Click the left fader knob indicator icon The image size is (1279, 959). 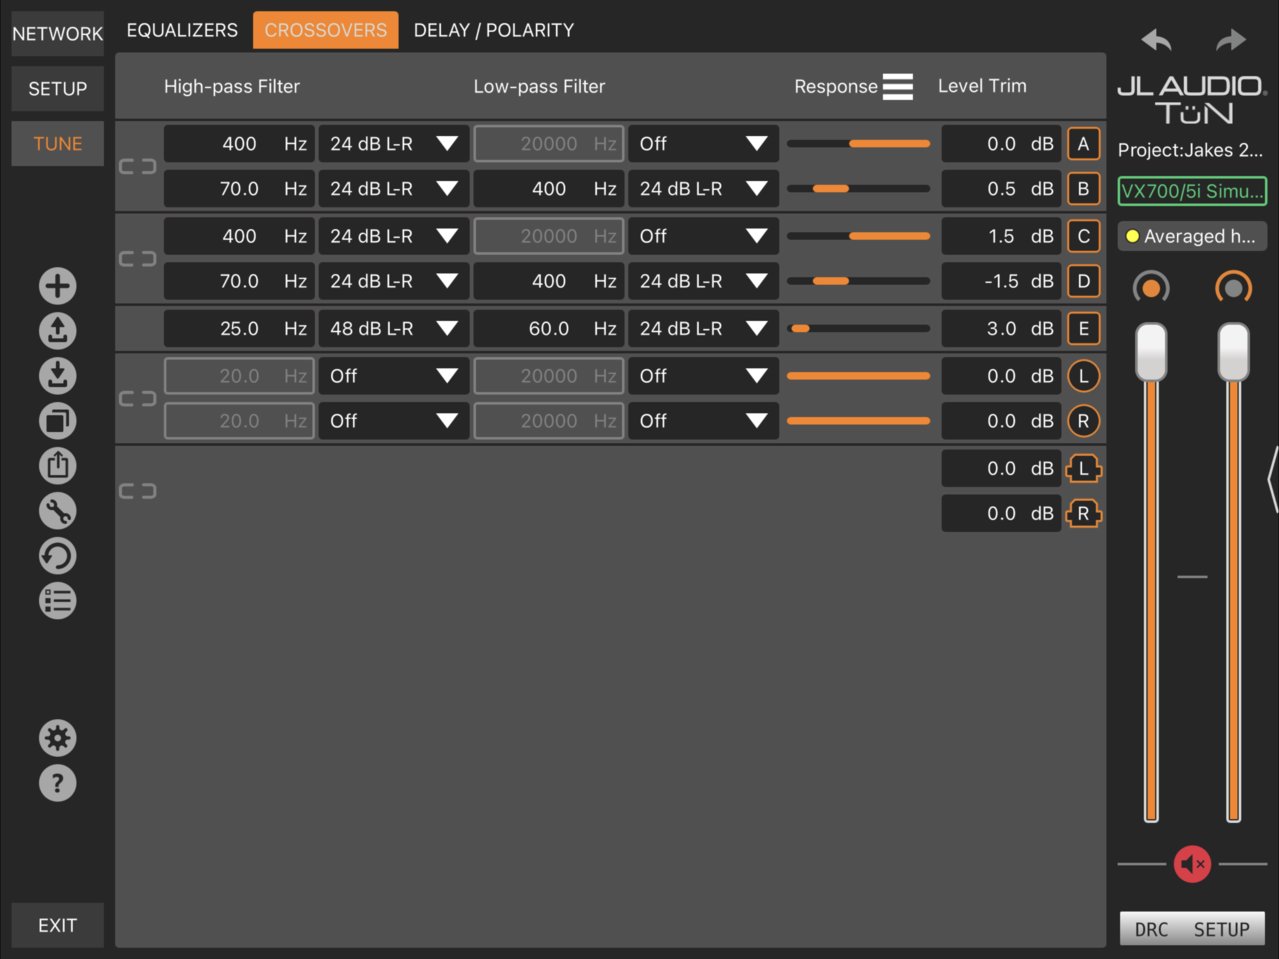coord(1151,288)
